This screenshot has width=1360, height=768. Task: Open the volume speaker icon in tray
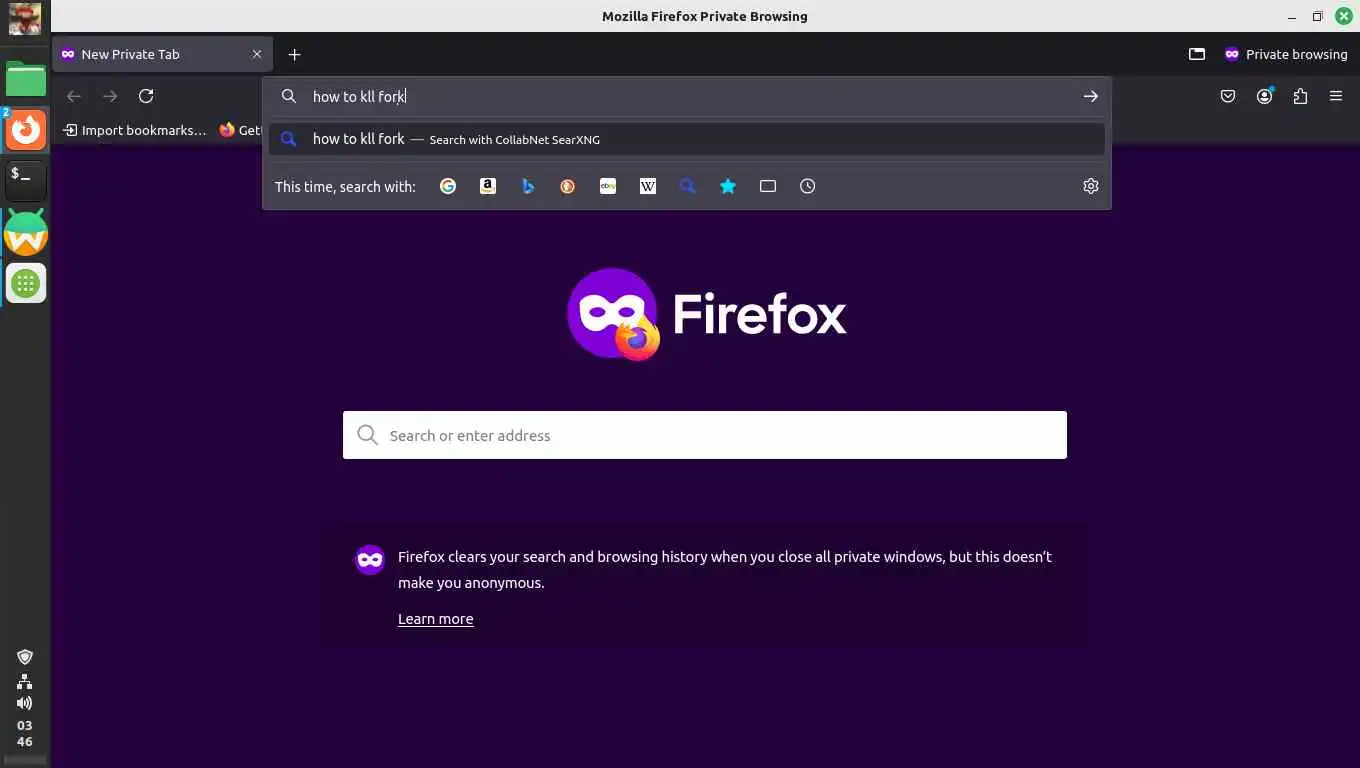[x=25, y=703]
